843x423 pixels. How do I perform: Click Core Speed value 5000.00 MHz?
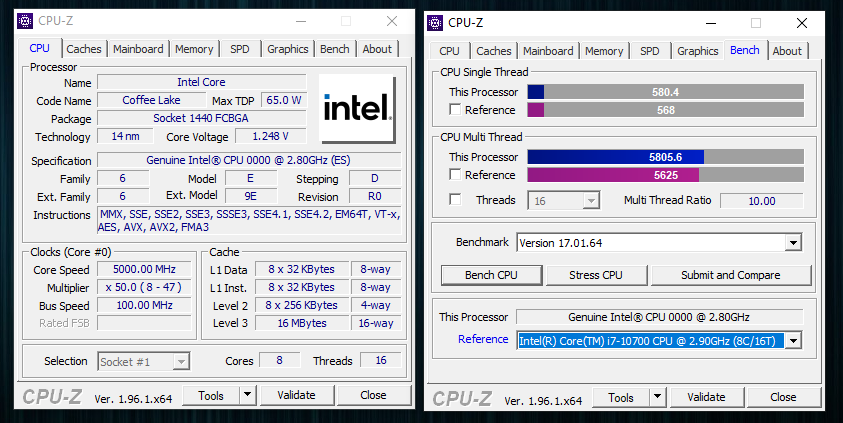coord(144,269)
